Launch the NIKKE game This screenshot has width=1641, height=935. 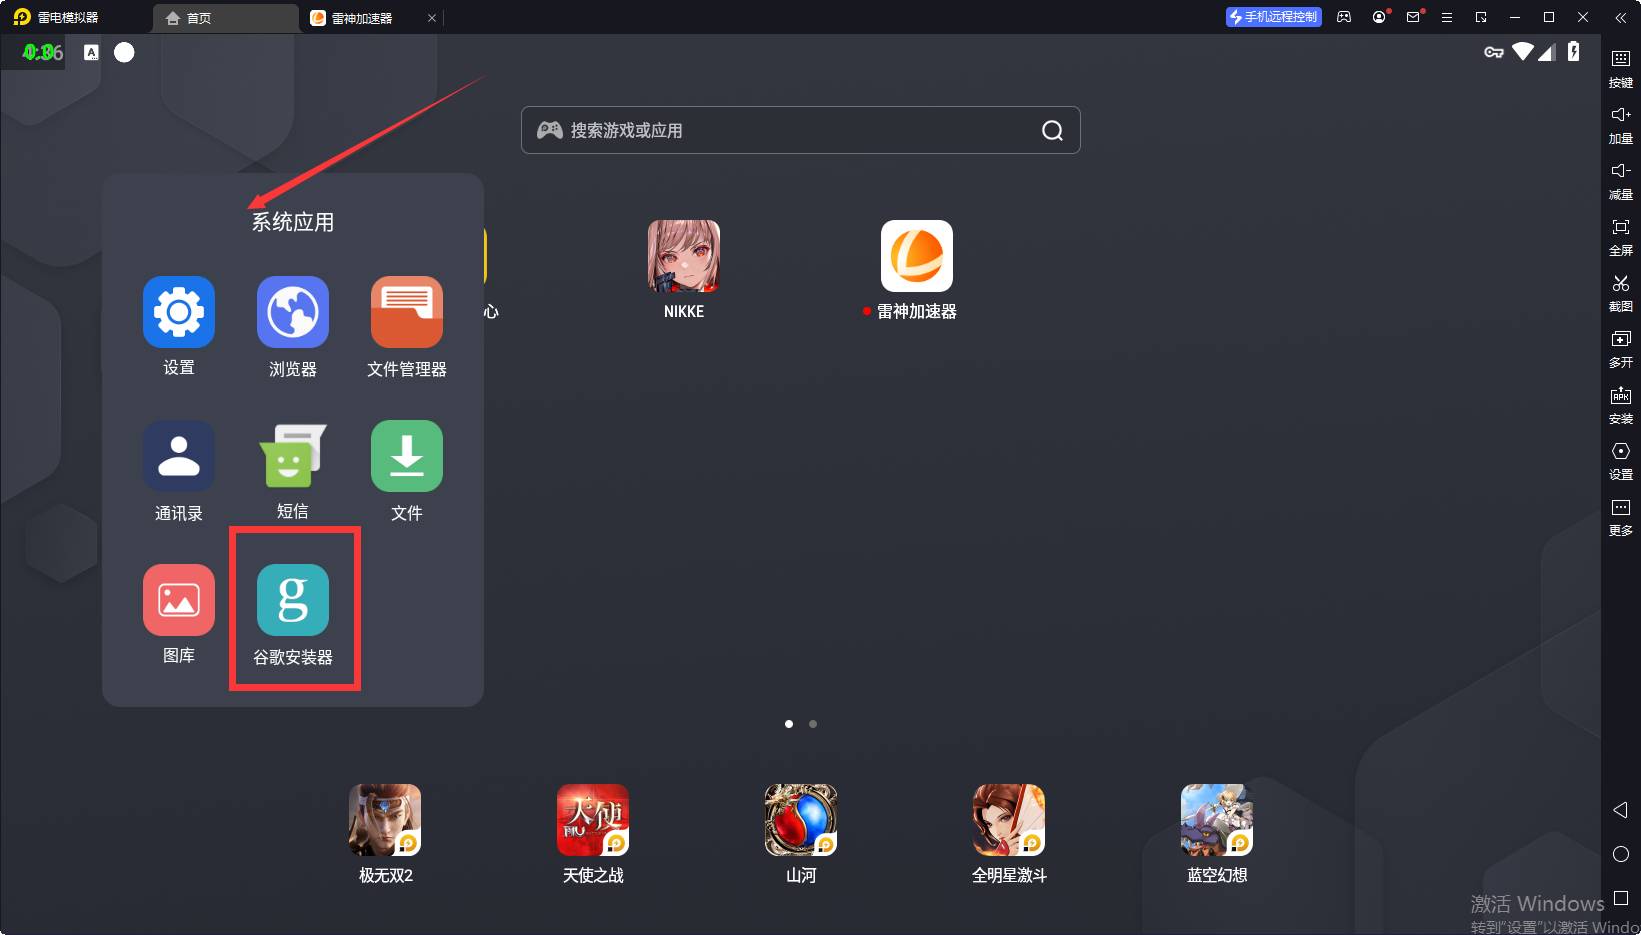tap(684, 256)
